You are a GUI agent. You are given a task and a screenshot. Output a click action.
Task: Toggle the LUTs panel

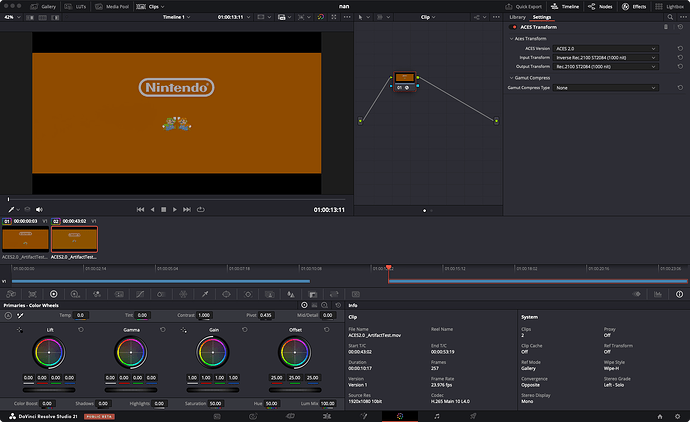tap(76, 7)
